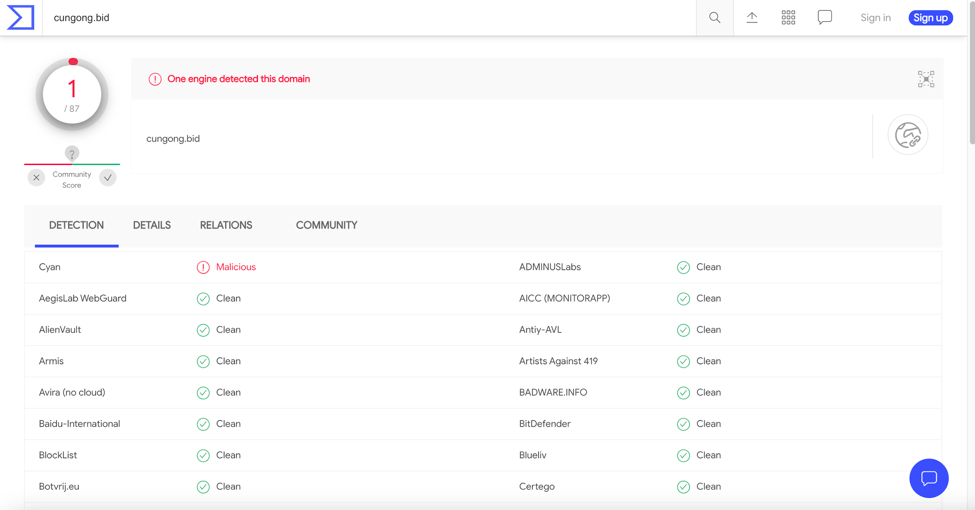Click the clean check icon for Armis

click(203, 361)
